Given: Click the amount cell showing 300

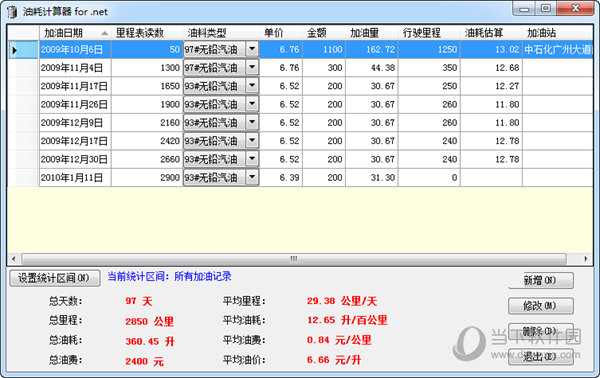Looking at the screenshot, I should pos(324,68).
